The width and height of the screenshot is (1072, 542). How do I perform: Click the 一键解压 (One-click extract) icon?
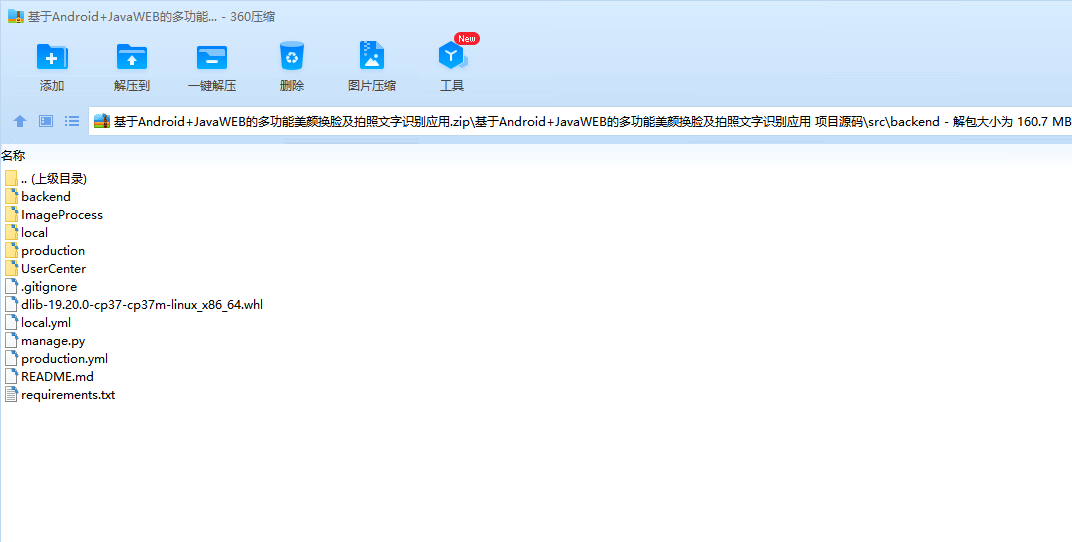point(212,57)
